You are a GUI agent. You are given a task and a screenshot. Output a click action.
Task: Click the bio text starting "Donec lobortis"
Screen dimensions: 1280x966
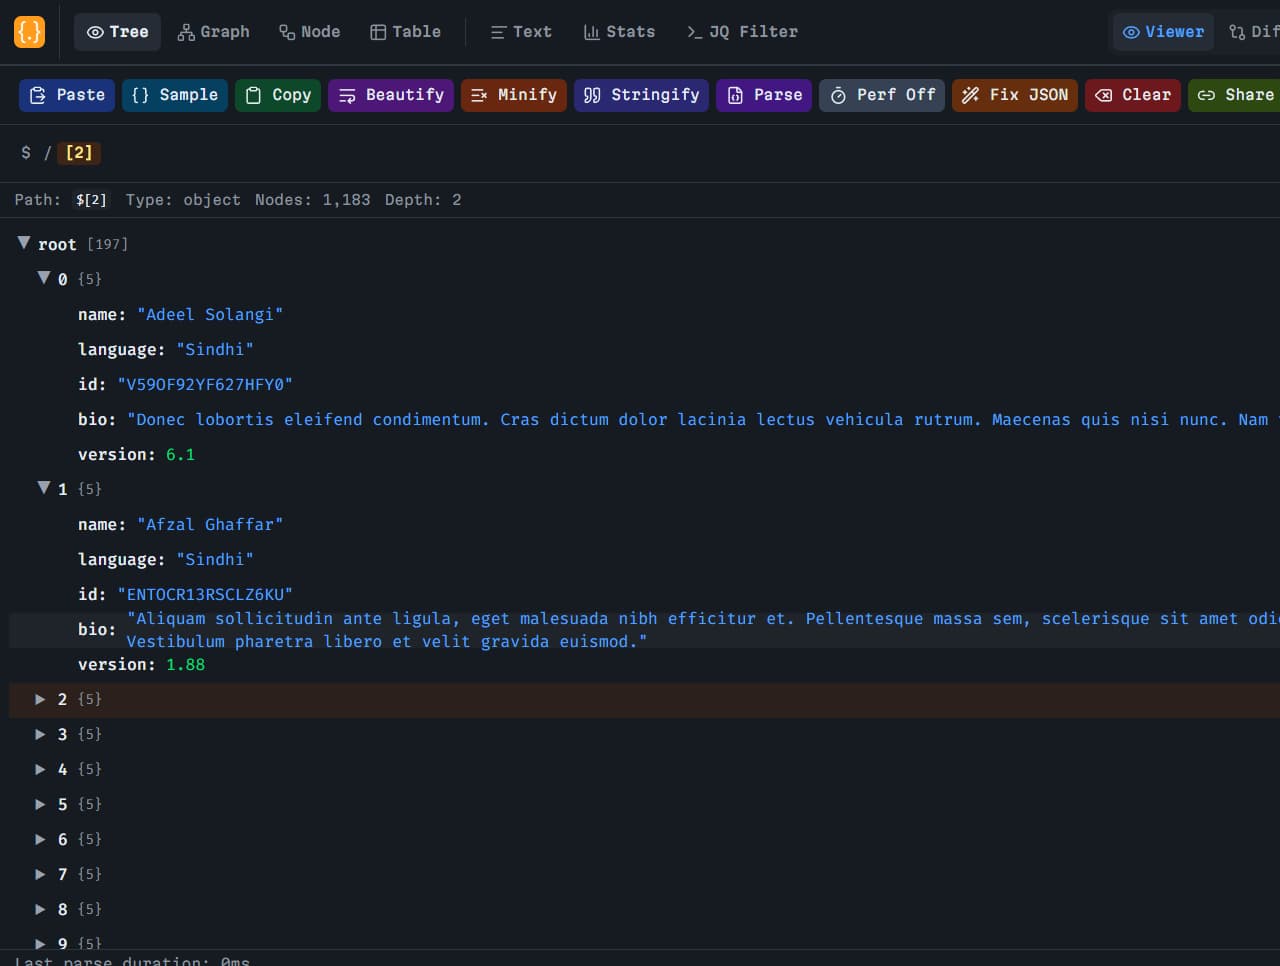click(x=703, y=419)
